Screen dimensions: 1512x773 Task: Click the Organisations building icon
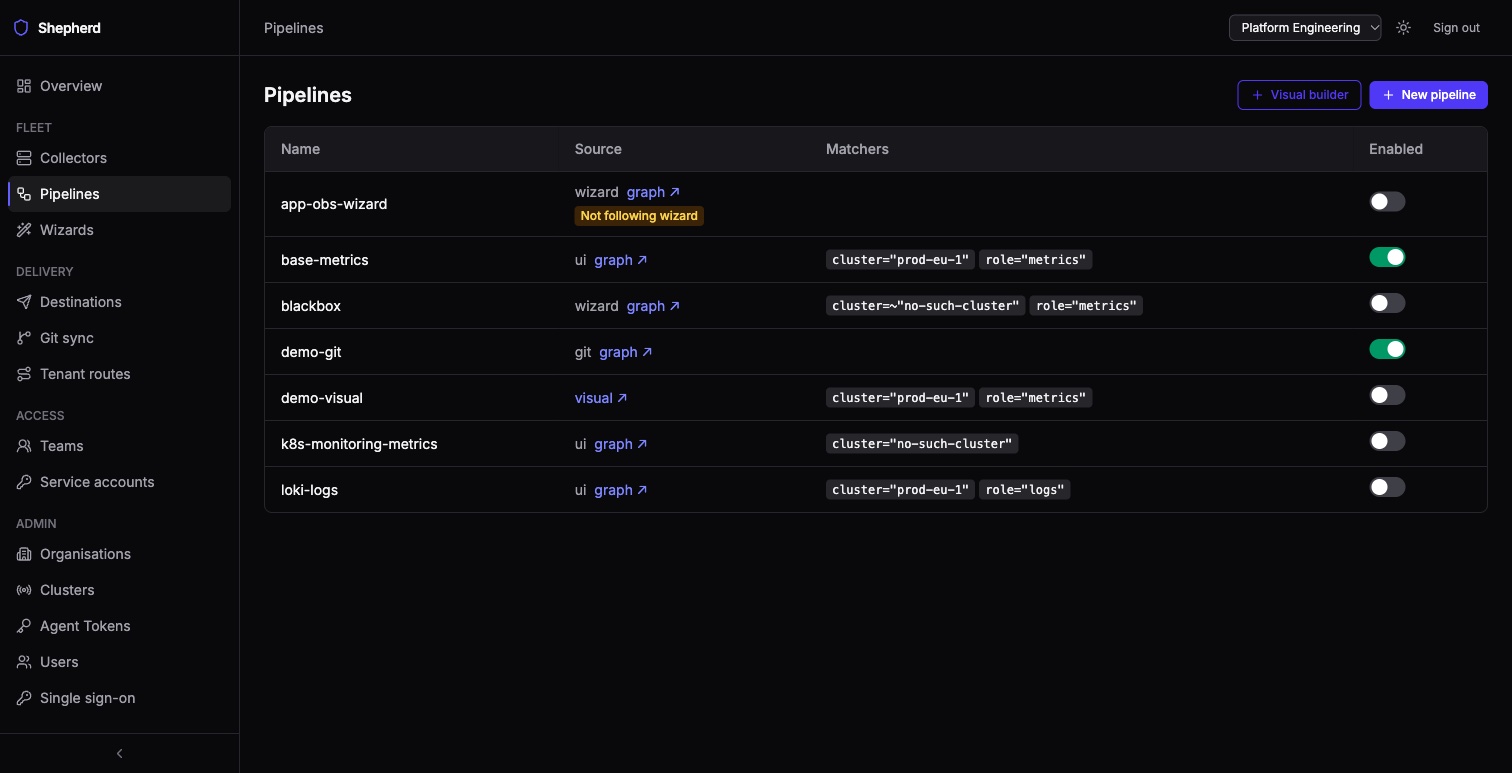pyautogui.click(x=24, y=554)
